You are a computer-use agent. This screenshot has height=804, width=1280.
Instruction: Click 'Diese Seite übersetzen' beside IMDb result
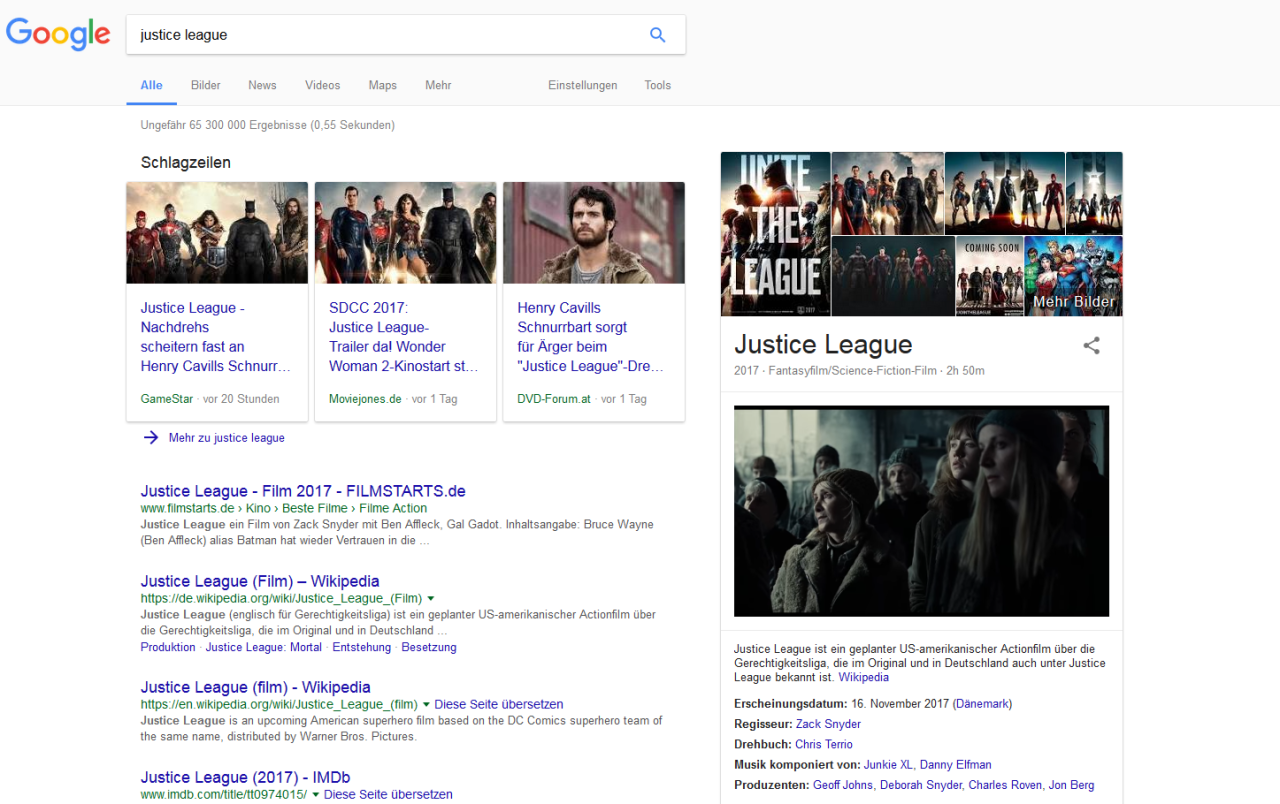tap(389, 794)
